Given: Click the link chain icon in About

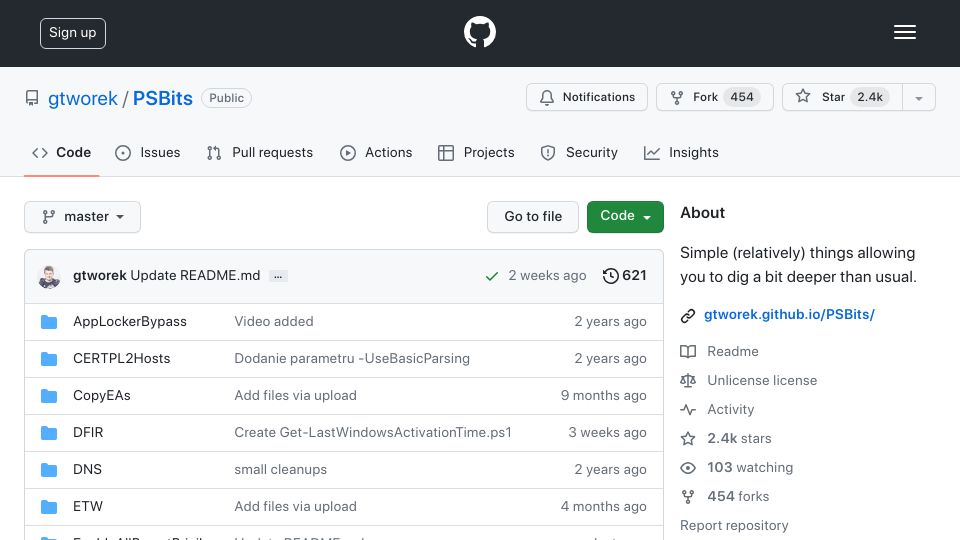Looking at the screenshot, I should pos(688,315).
